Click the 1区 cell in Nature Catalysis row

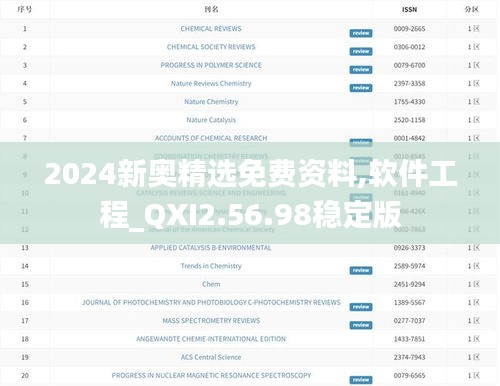coord(473,120)
